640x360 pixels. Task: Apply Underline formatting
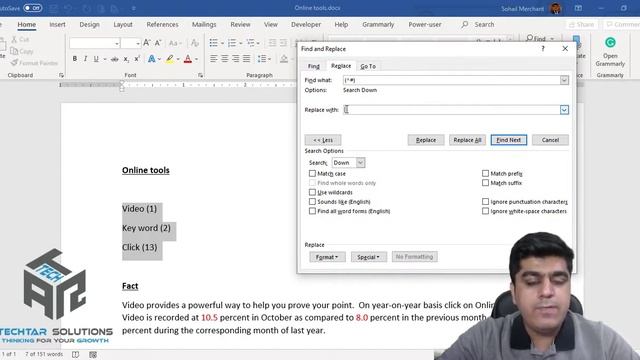click(x=96, y=59)
